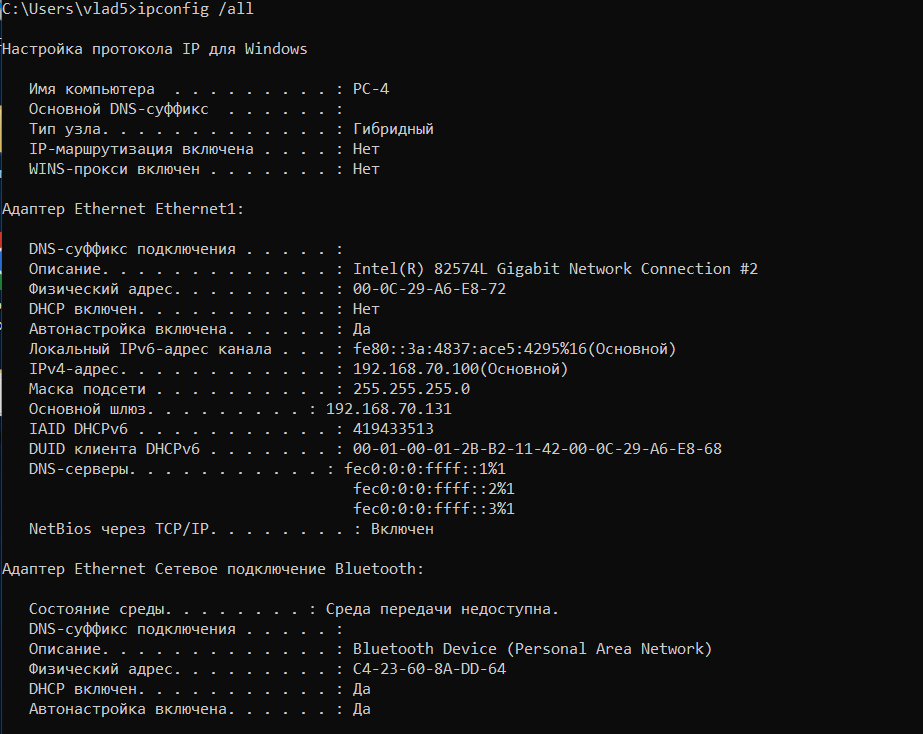
Task: Click the MAC address 00-0C-29-A6-E8-72
Action: (x=429, y=289)
